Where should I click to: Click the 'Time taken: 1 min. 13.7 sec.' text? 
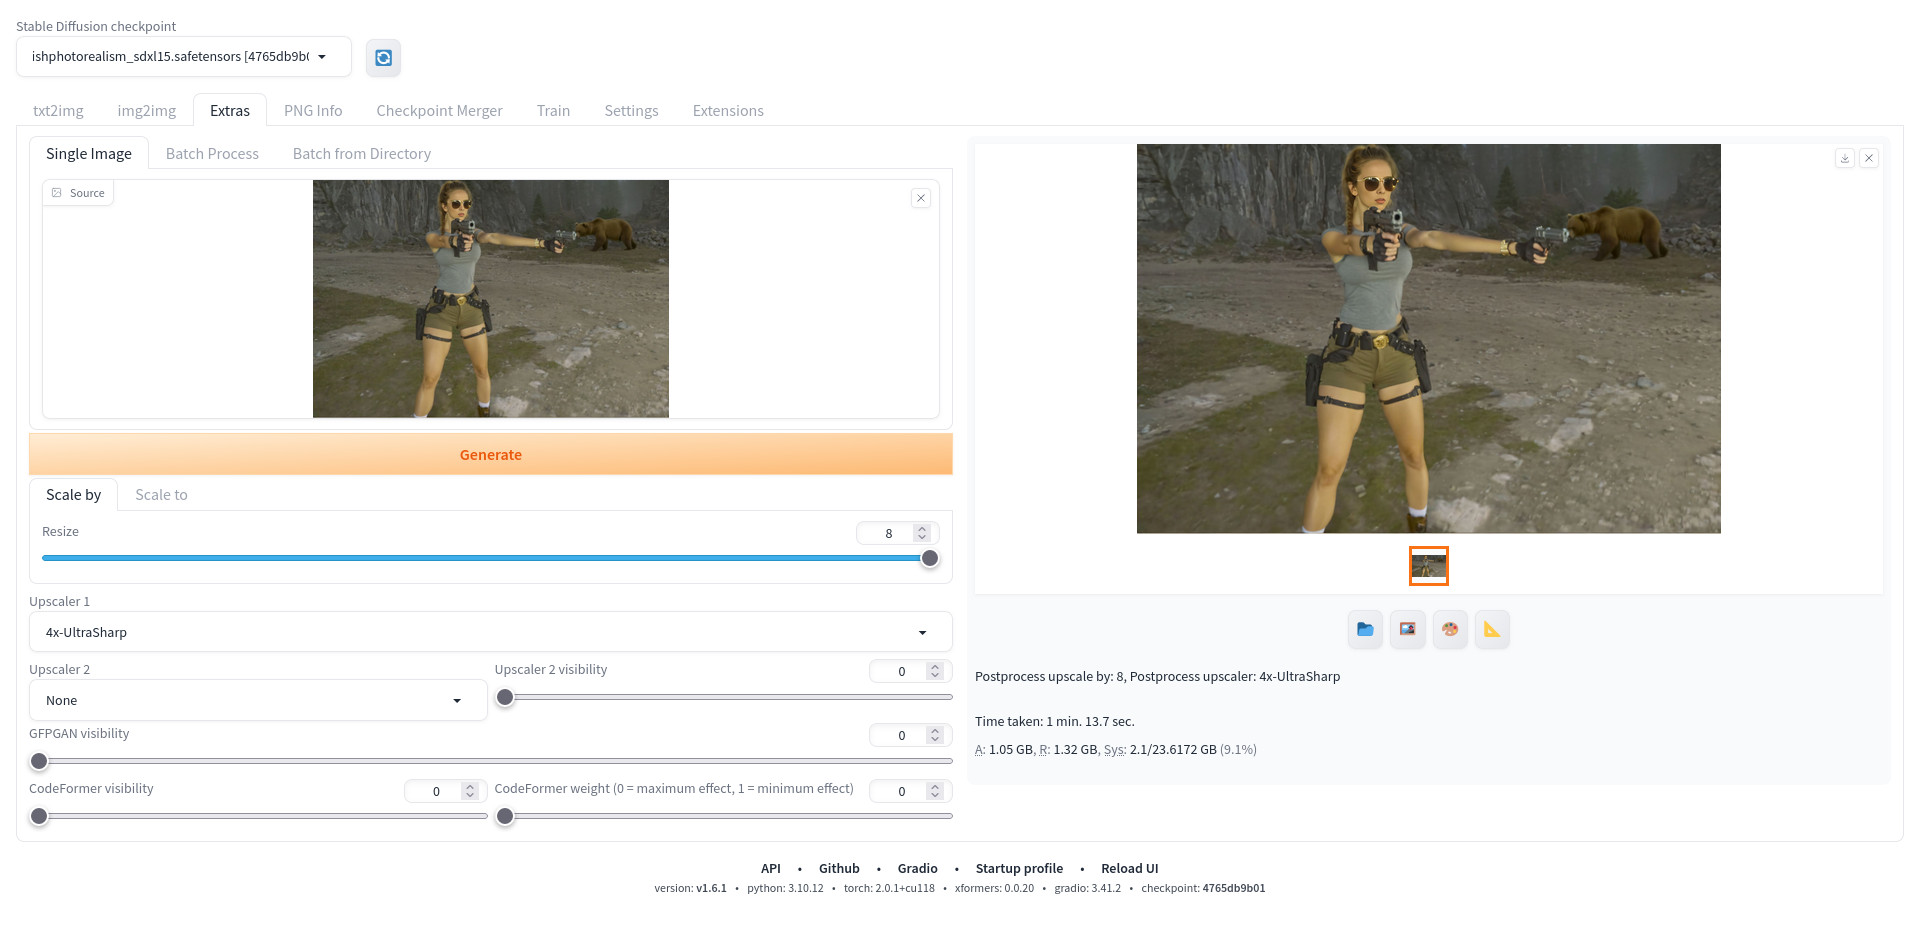1054,721
